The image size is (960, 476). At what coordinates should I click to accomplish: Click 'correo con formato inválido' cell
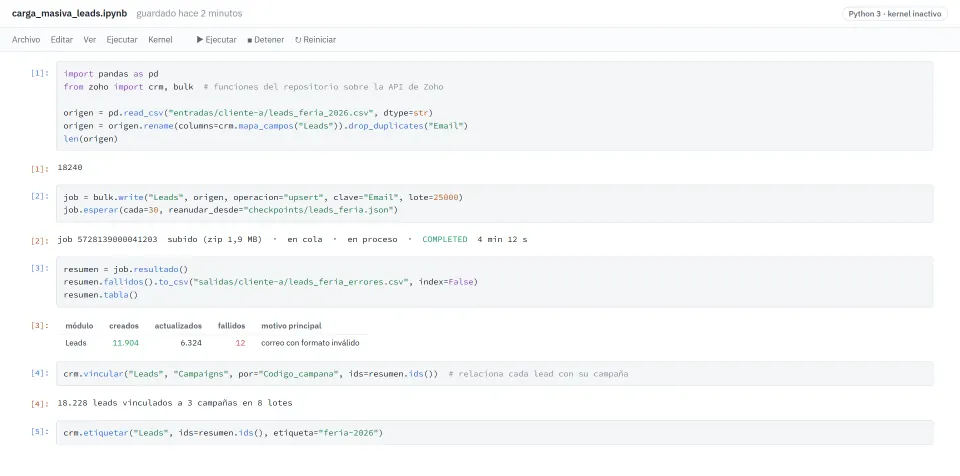point(310,343)
